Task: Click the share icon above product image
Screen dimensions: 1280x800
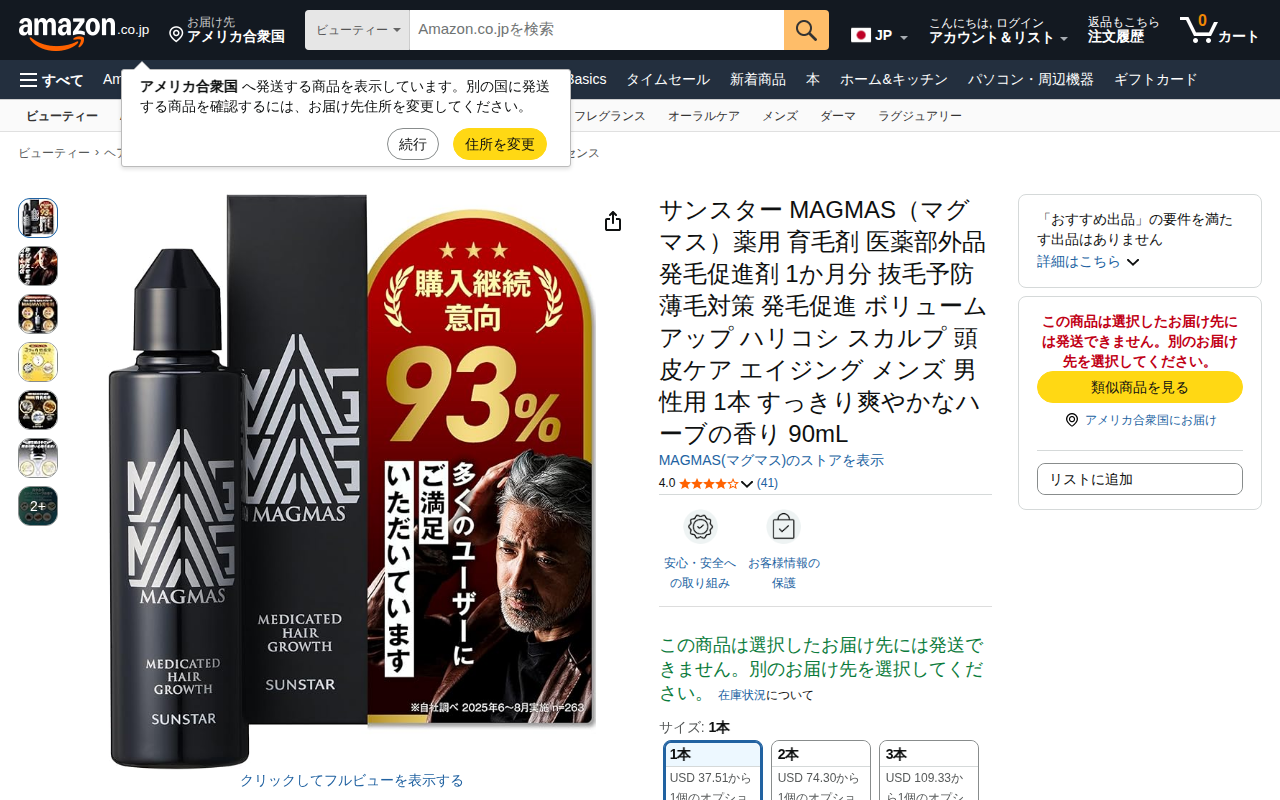Action: coord(613,221)
